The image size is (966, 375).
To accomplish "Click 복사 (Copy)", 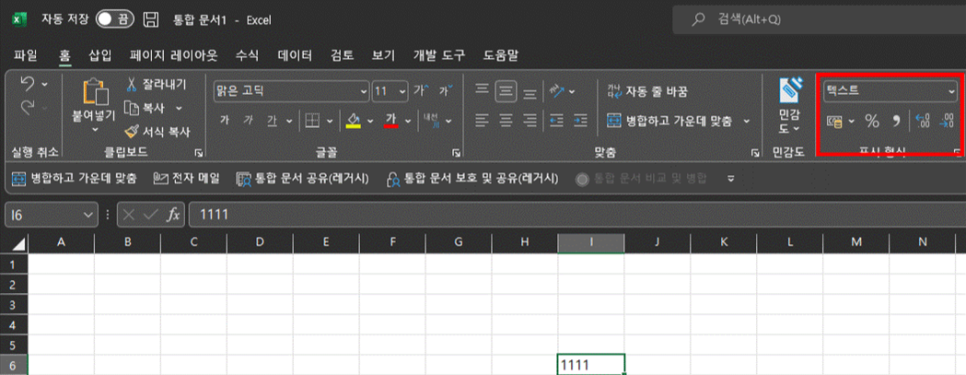I will [x=146, y=108].
